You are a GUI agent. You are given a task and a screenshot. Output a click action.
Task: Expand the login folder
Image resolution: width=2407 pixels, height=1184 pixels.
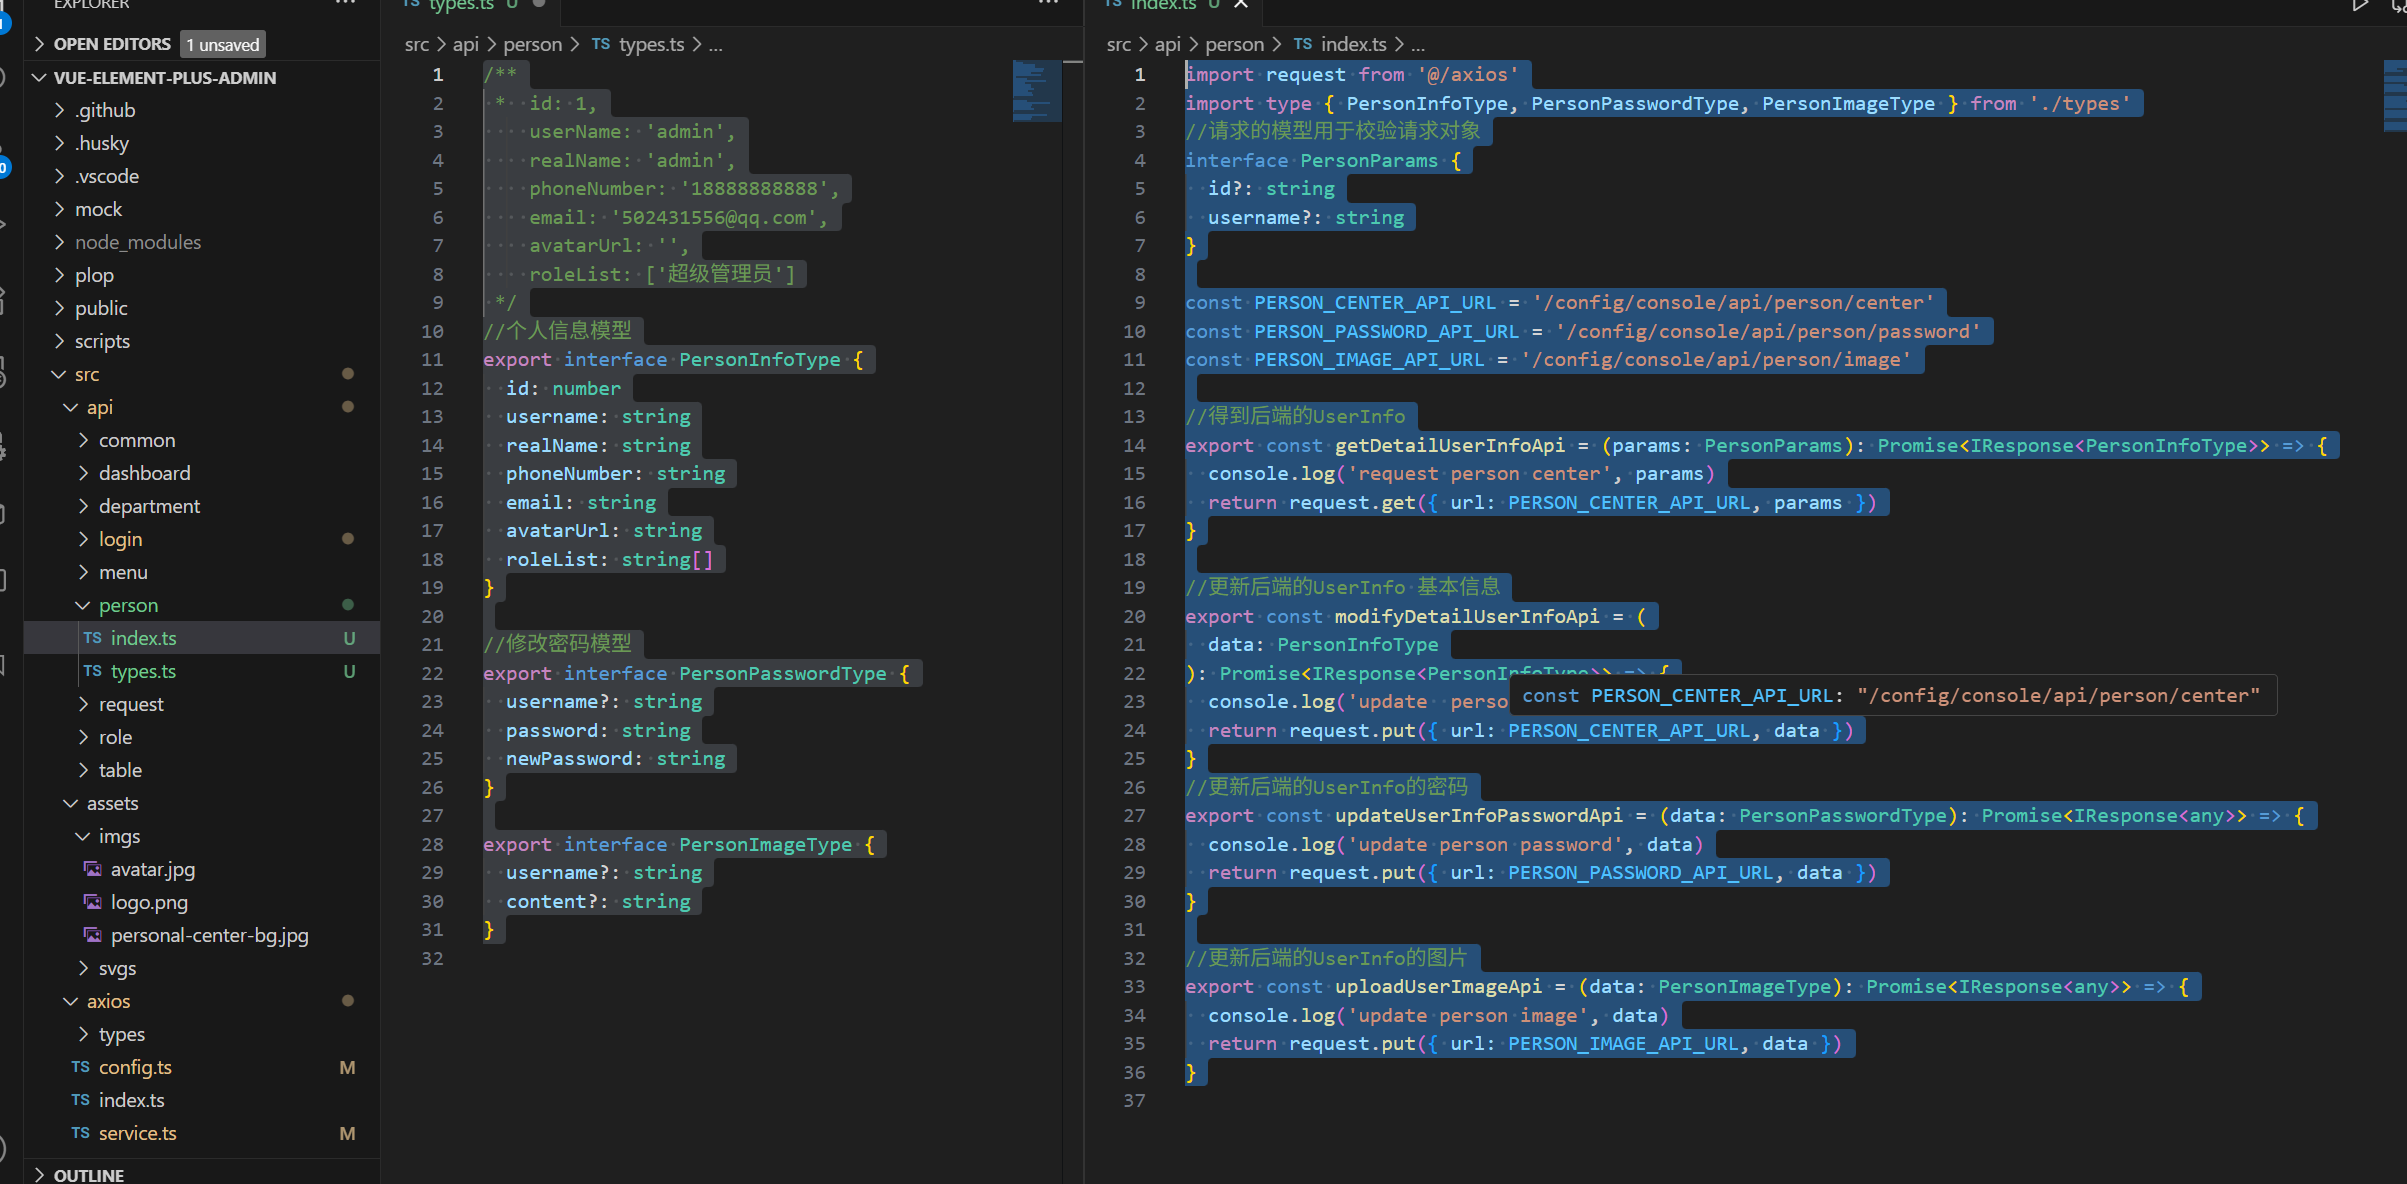[83, 539]
